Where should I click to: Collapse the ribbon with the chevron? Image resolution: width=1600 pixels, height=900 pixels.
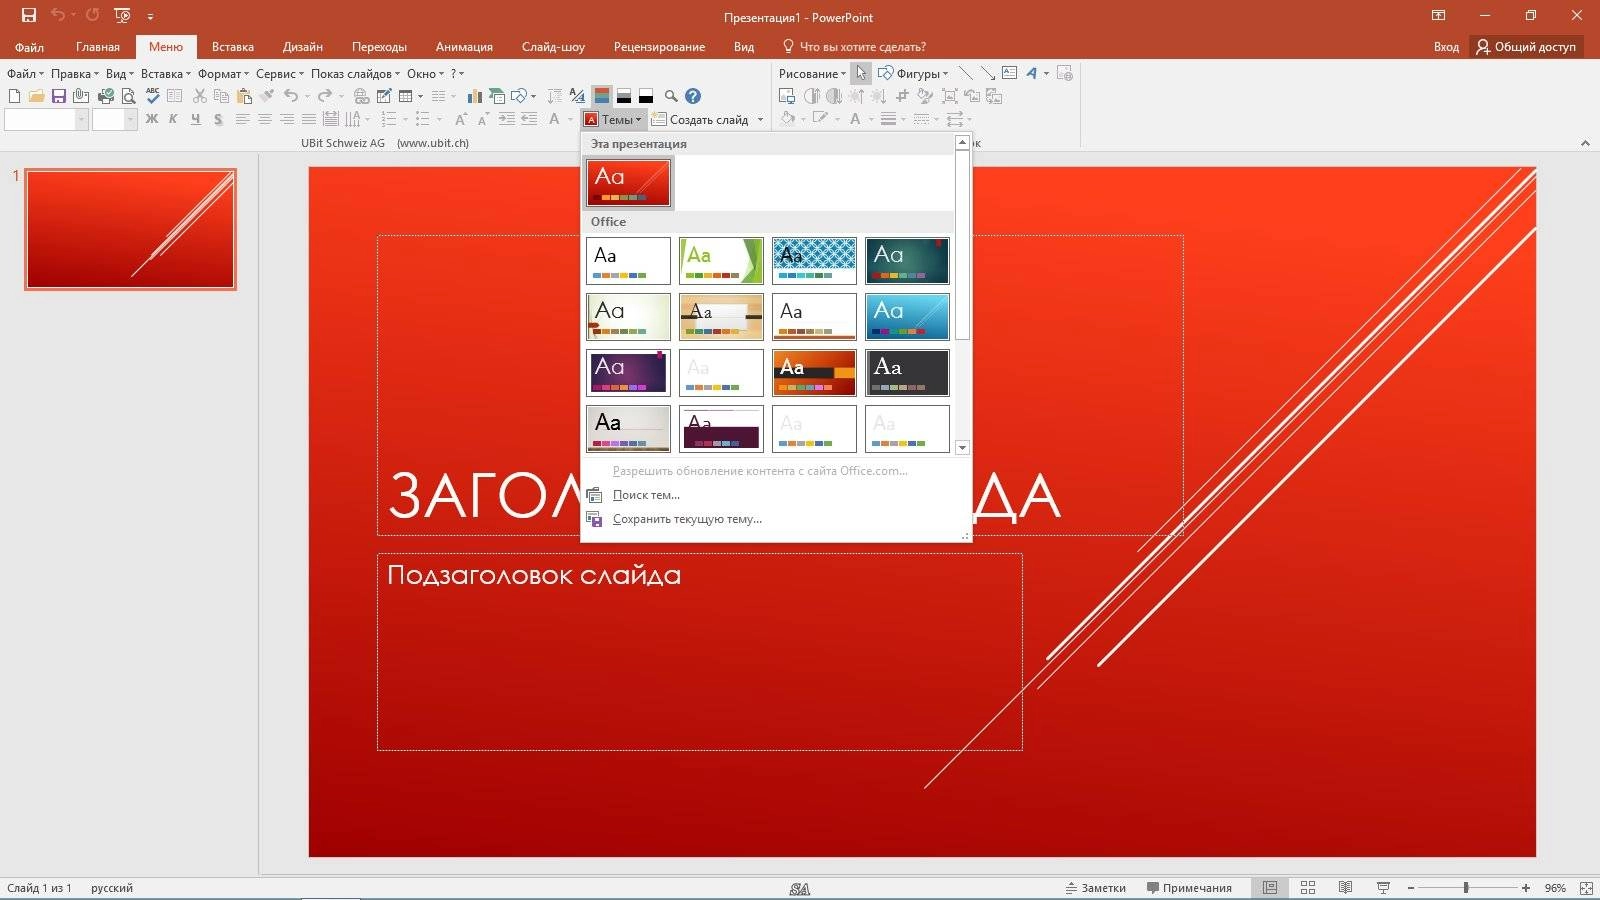pos(1585,143)
